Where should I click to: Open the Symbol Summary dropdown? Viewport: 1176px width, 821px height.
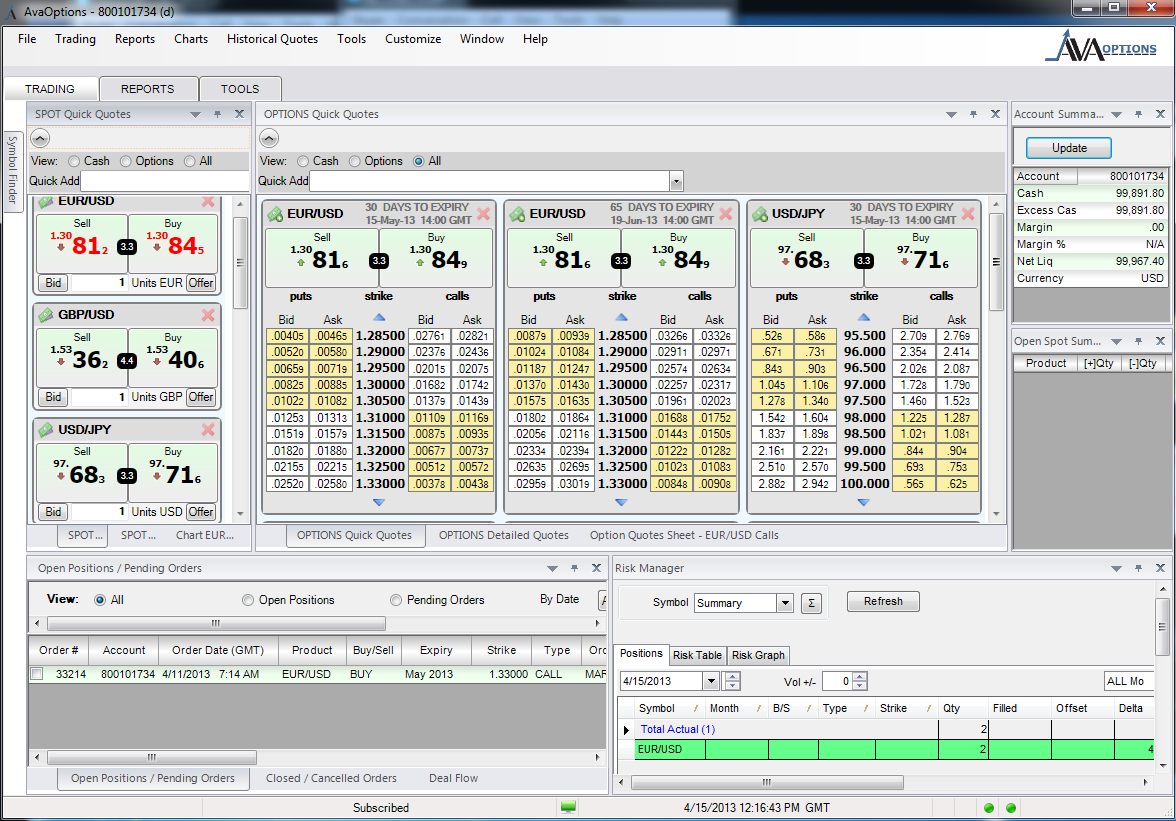pyautogui.click(x=785, y=603)
